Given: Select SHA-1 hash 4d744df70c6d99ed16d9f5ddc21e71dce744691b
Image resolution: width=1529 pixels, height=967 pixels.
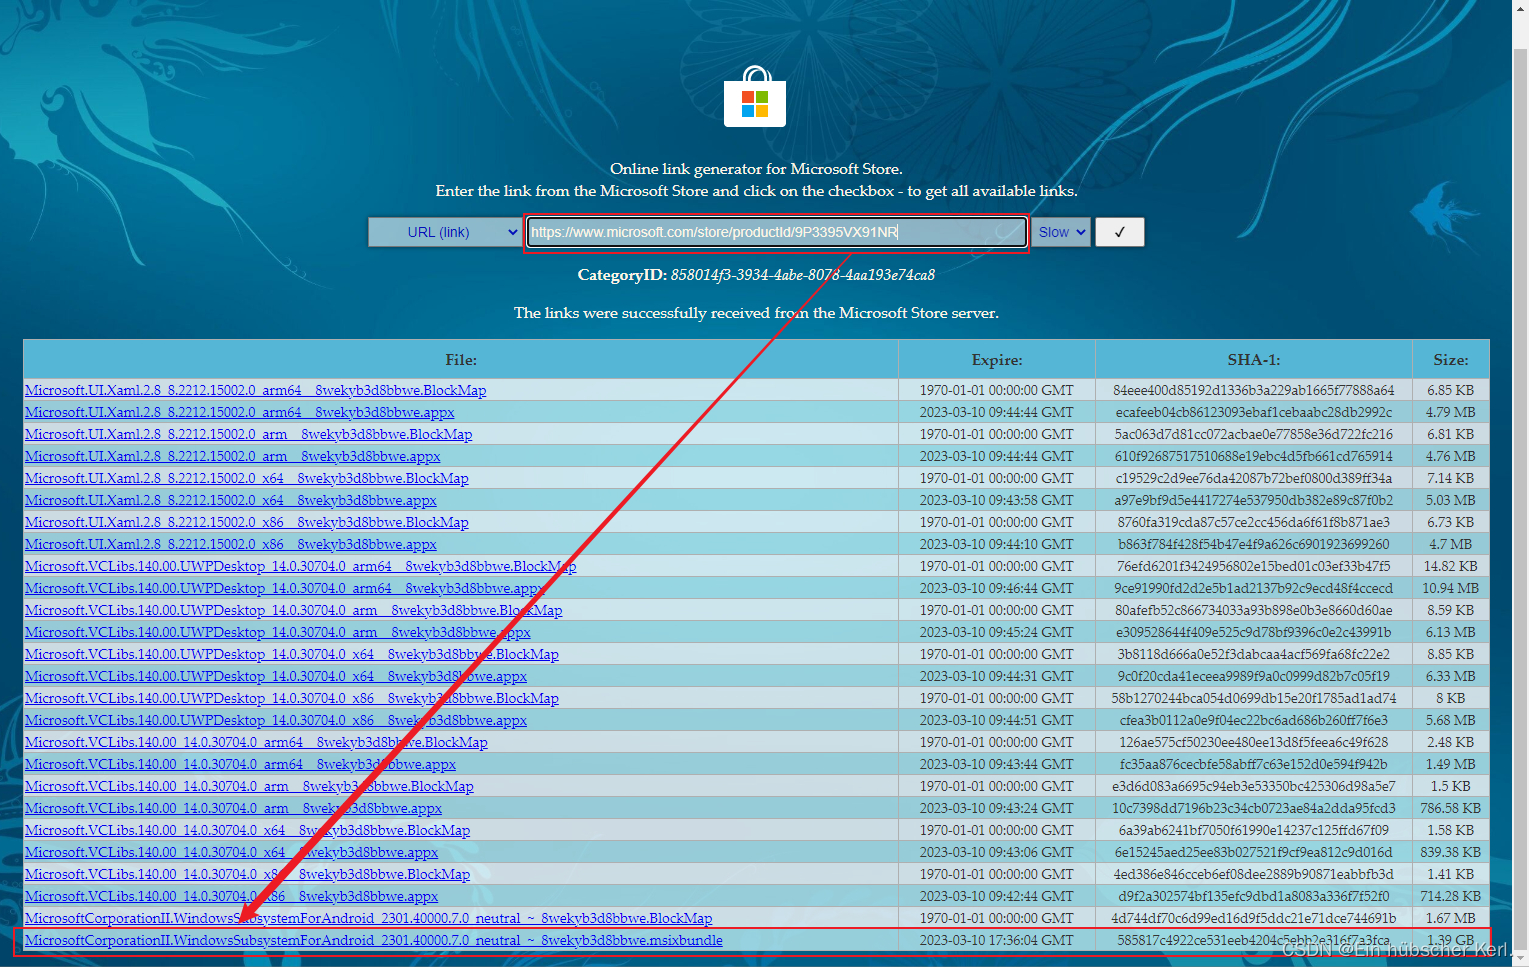Looking at the screenshot, I should 1254,918.
